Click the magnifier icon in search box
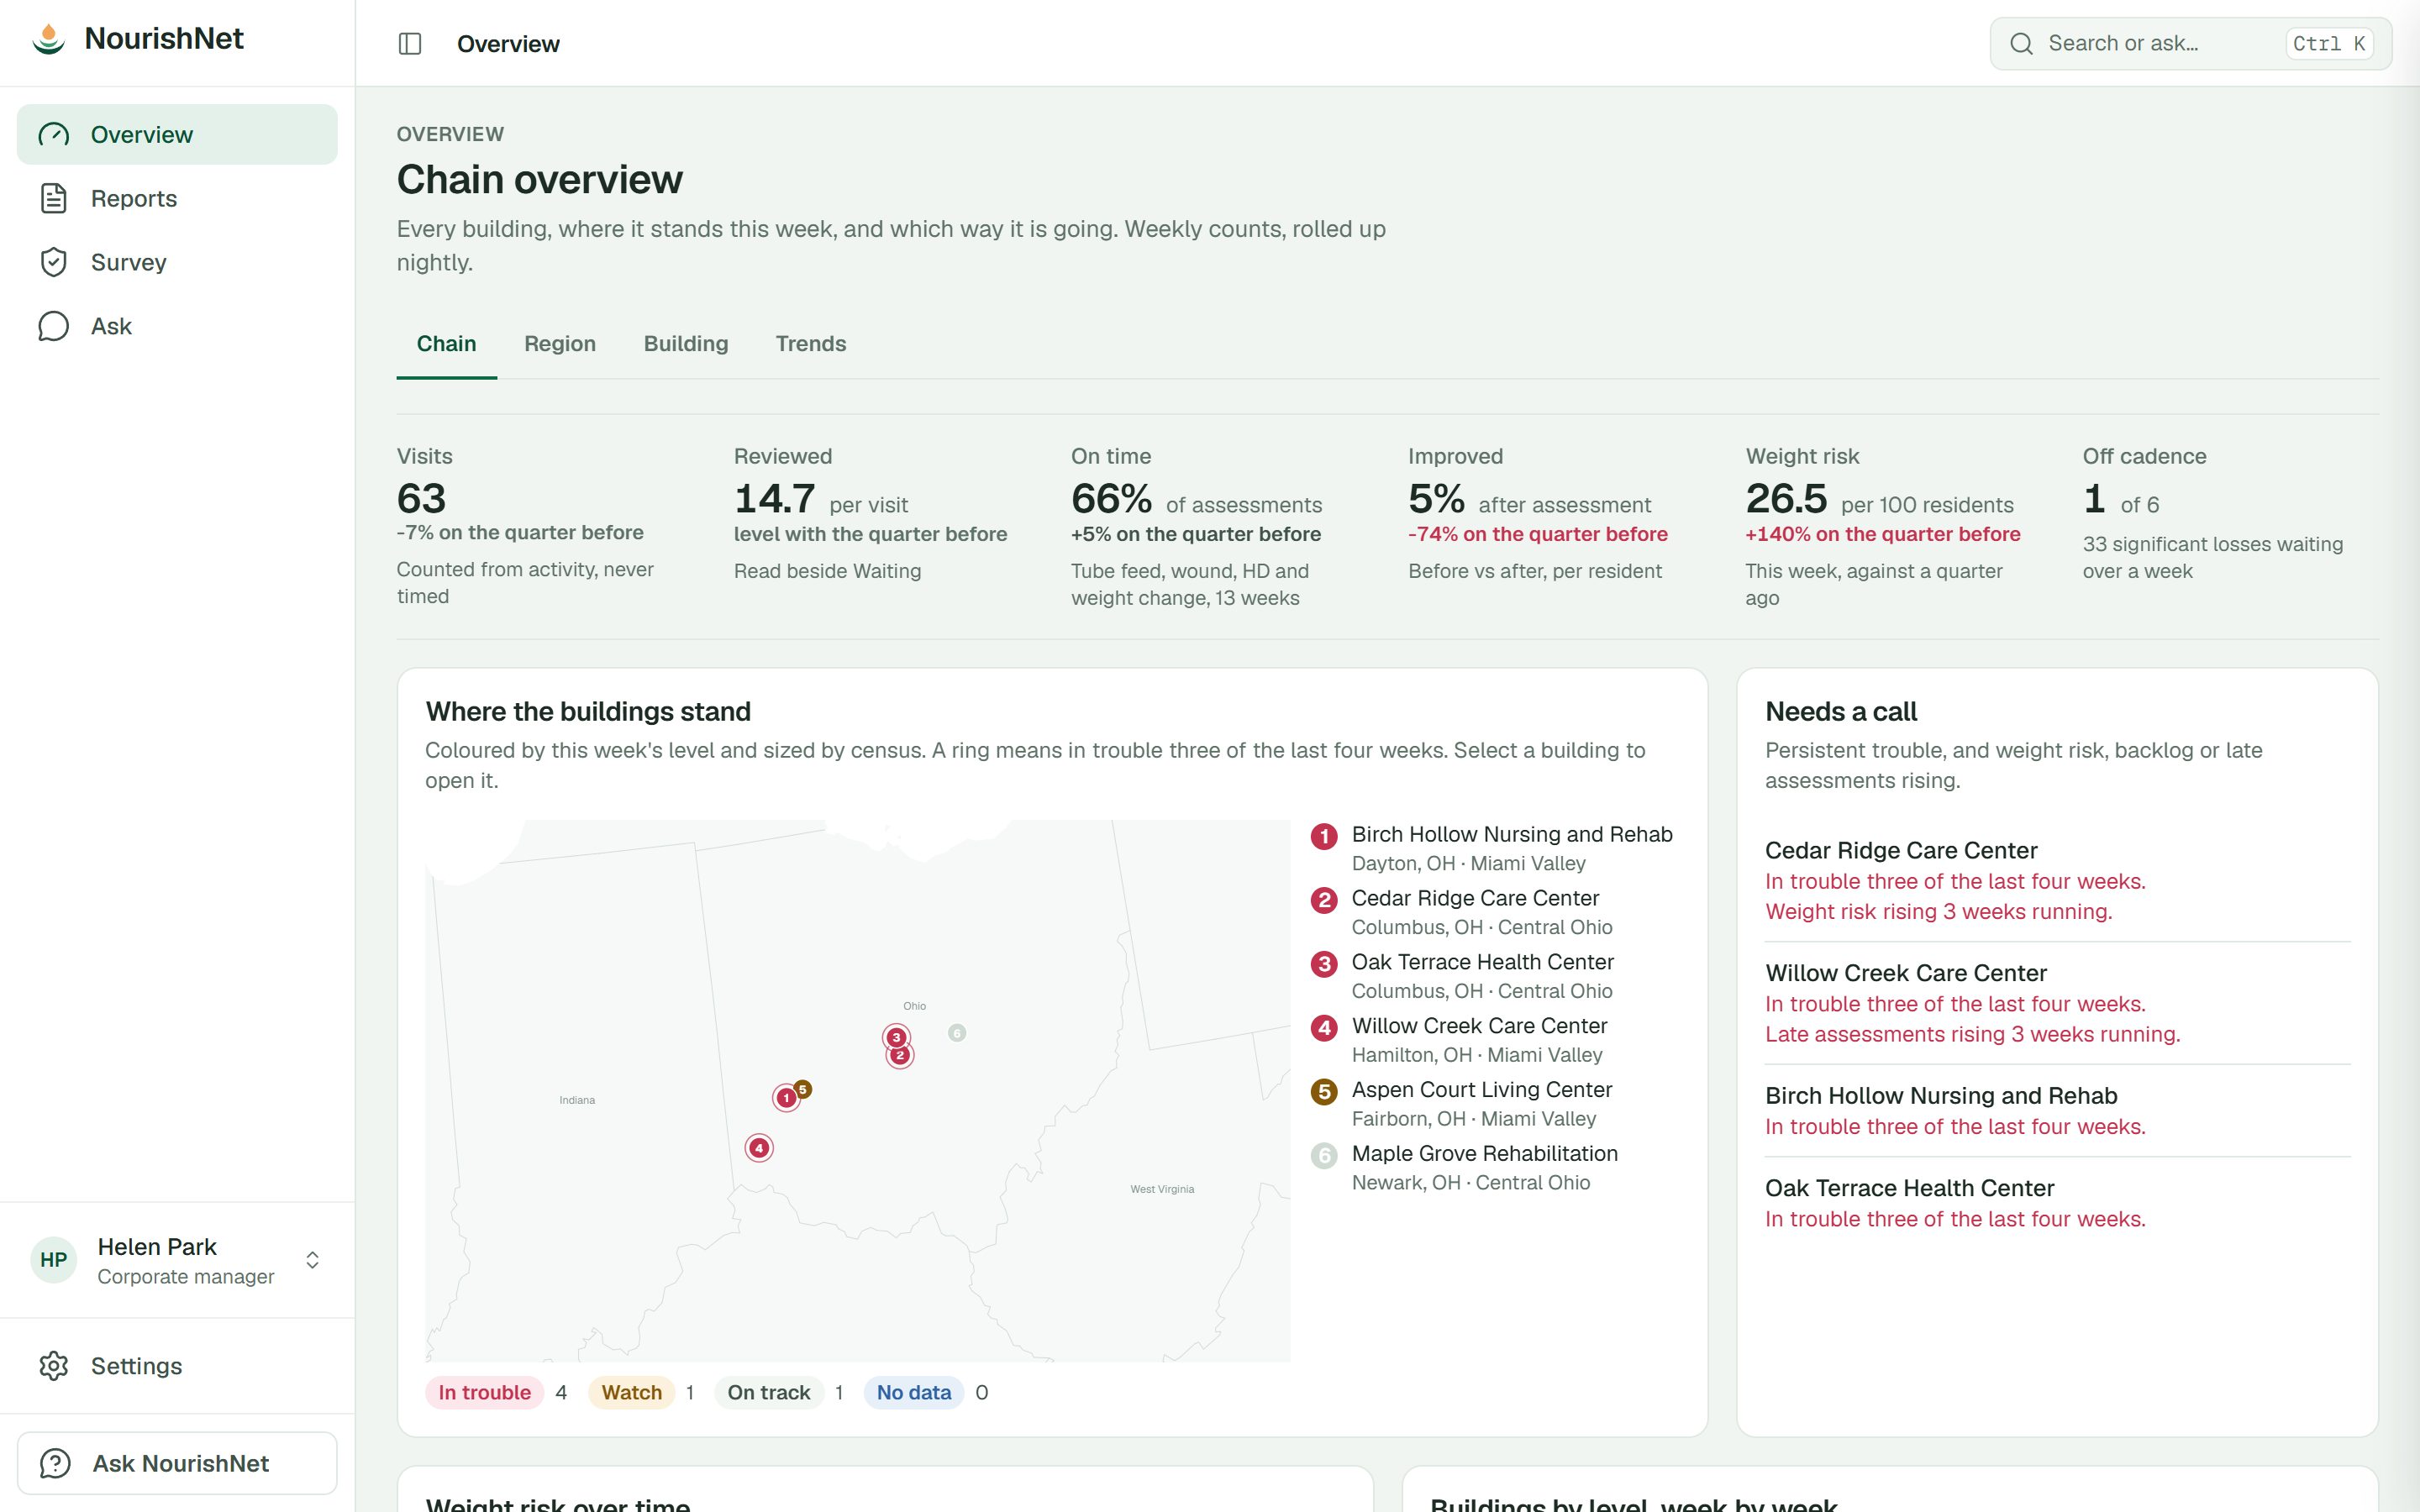This screenshot has width=2420, height=1512. [x=2021, y=43]
